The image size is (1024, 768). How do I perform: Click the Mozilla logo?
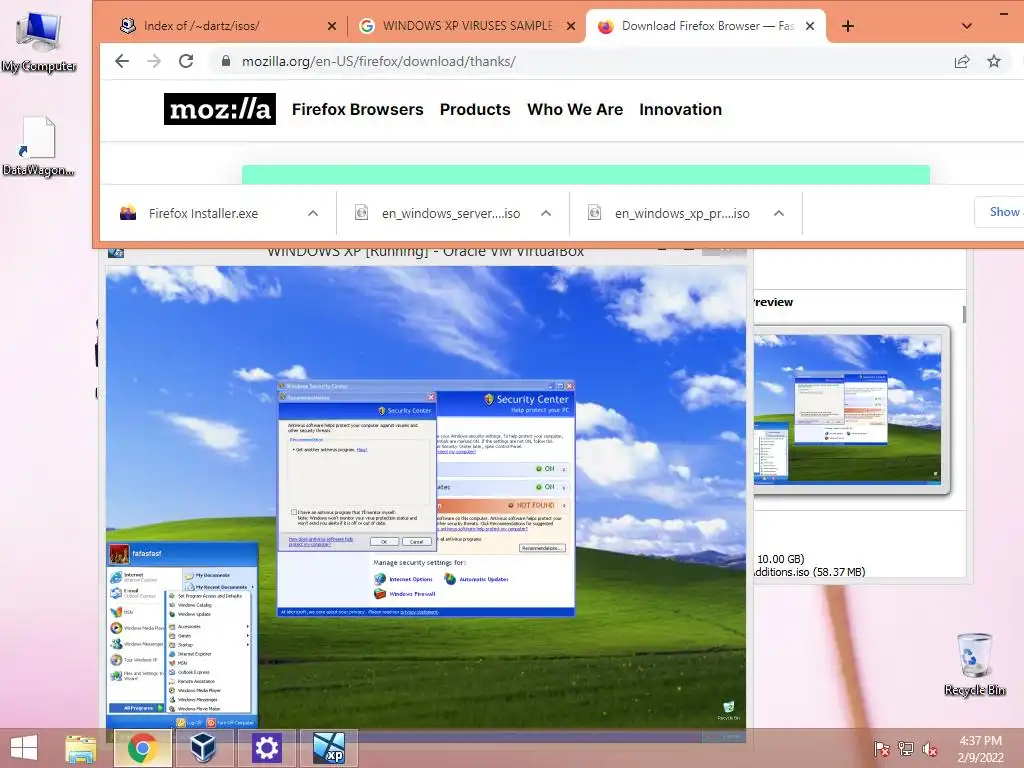click(x=219, y=109)
